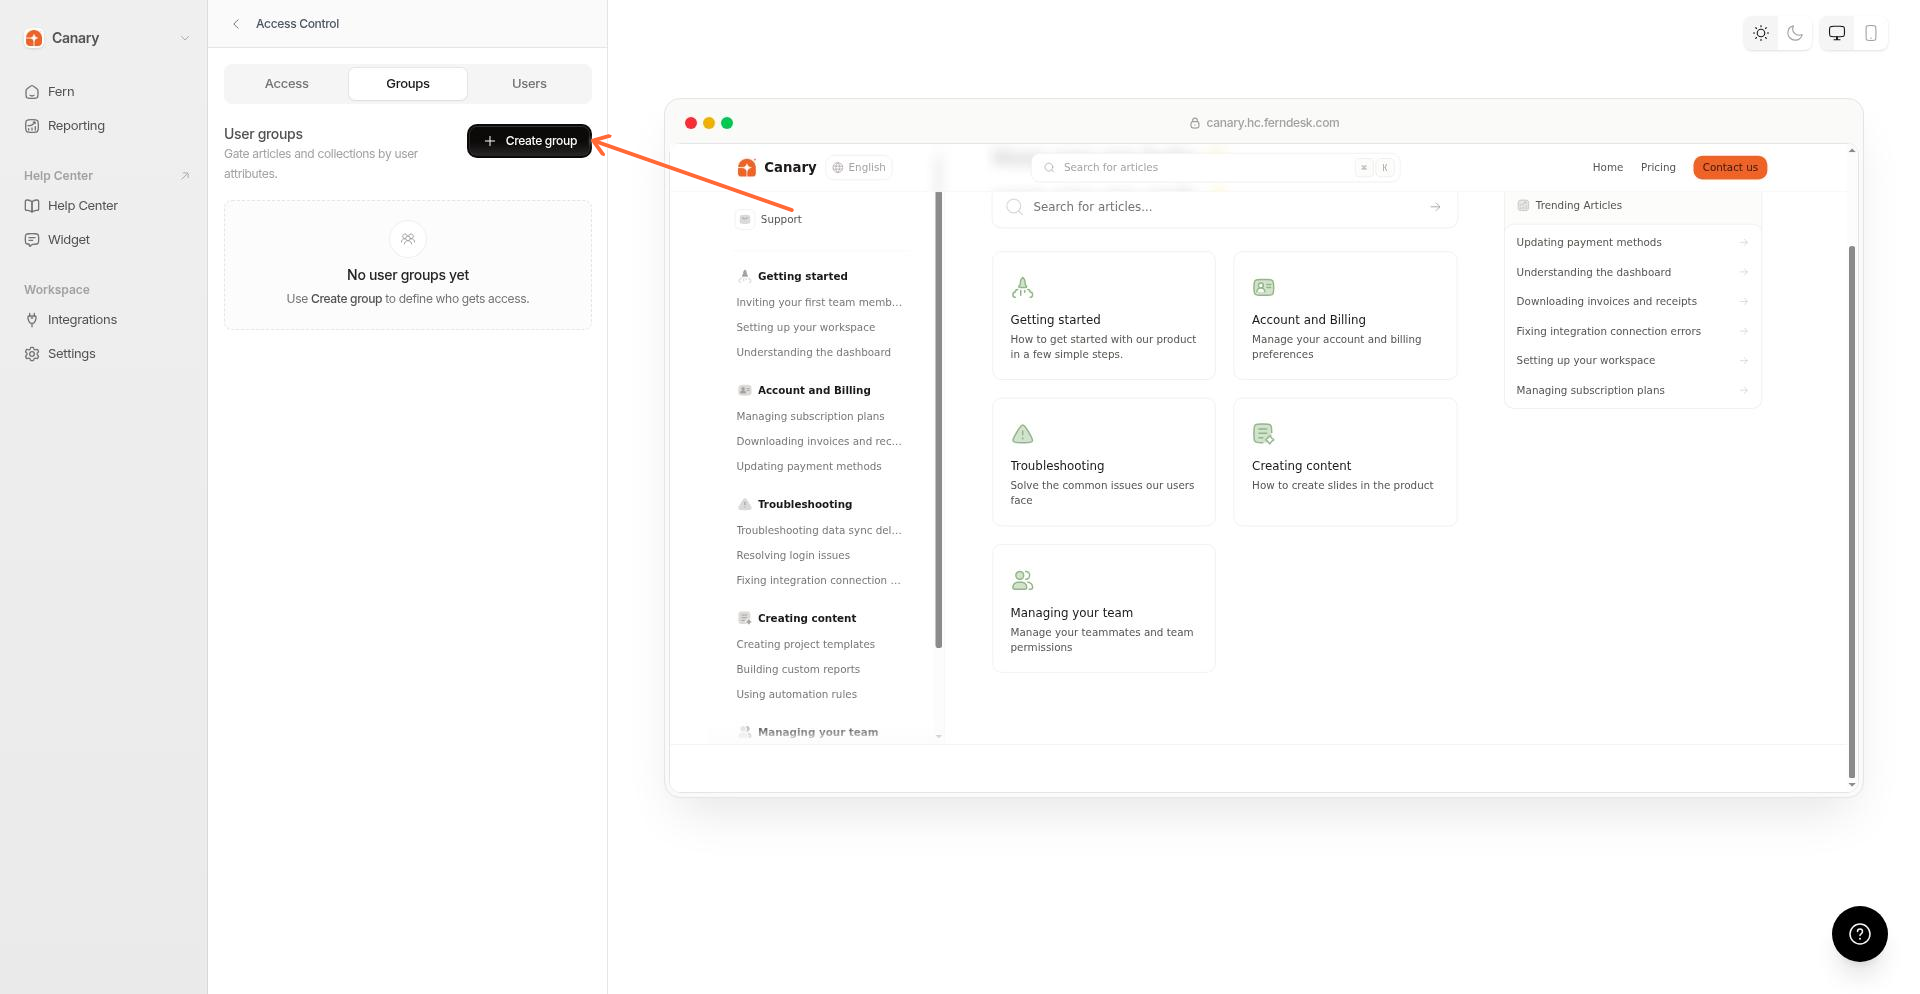Open Building custom reports article
This screenshot has height=994, width=1920.
(798, 670)
